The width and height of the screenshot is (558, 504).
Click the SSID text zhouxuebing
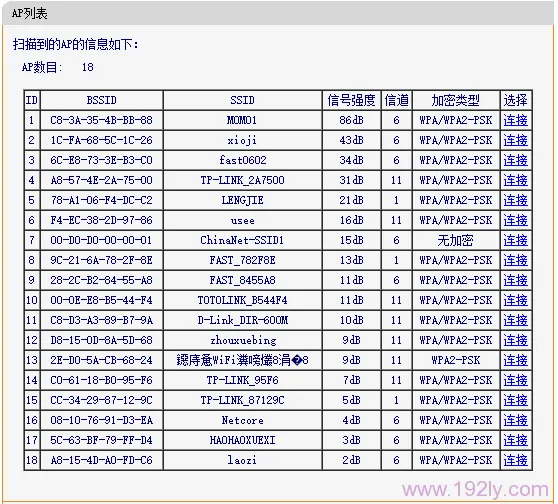[x=243, y=341]
